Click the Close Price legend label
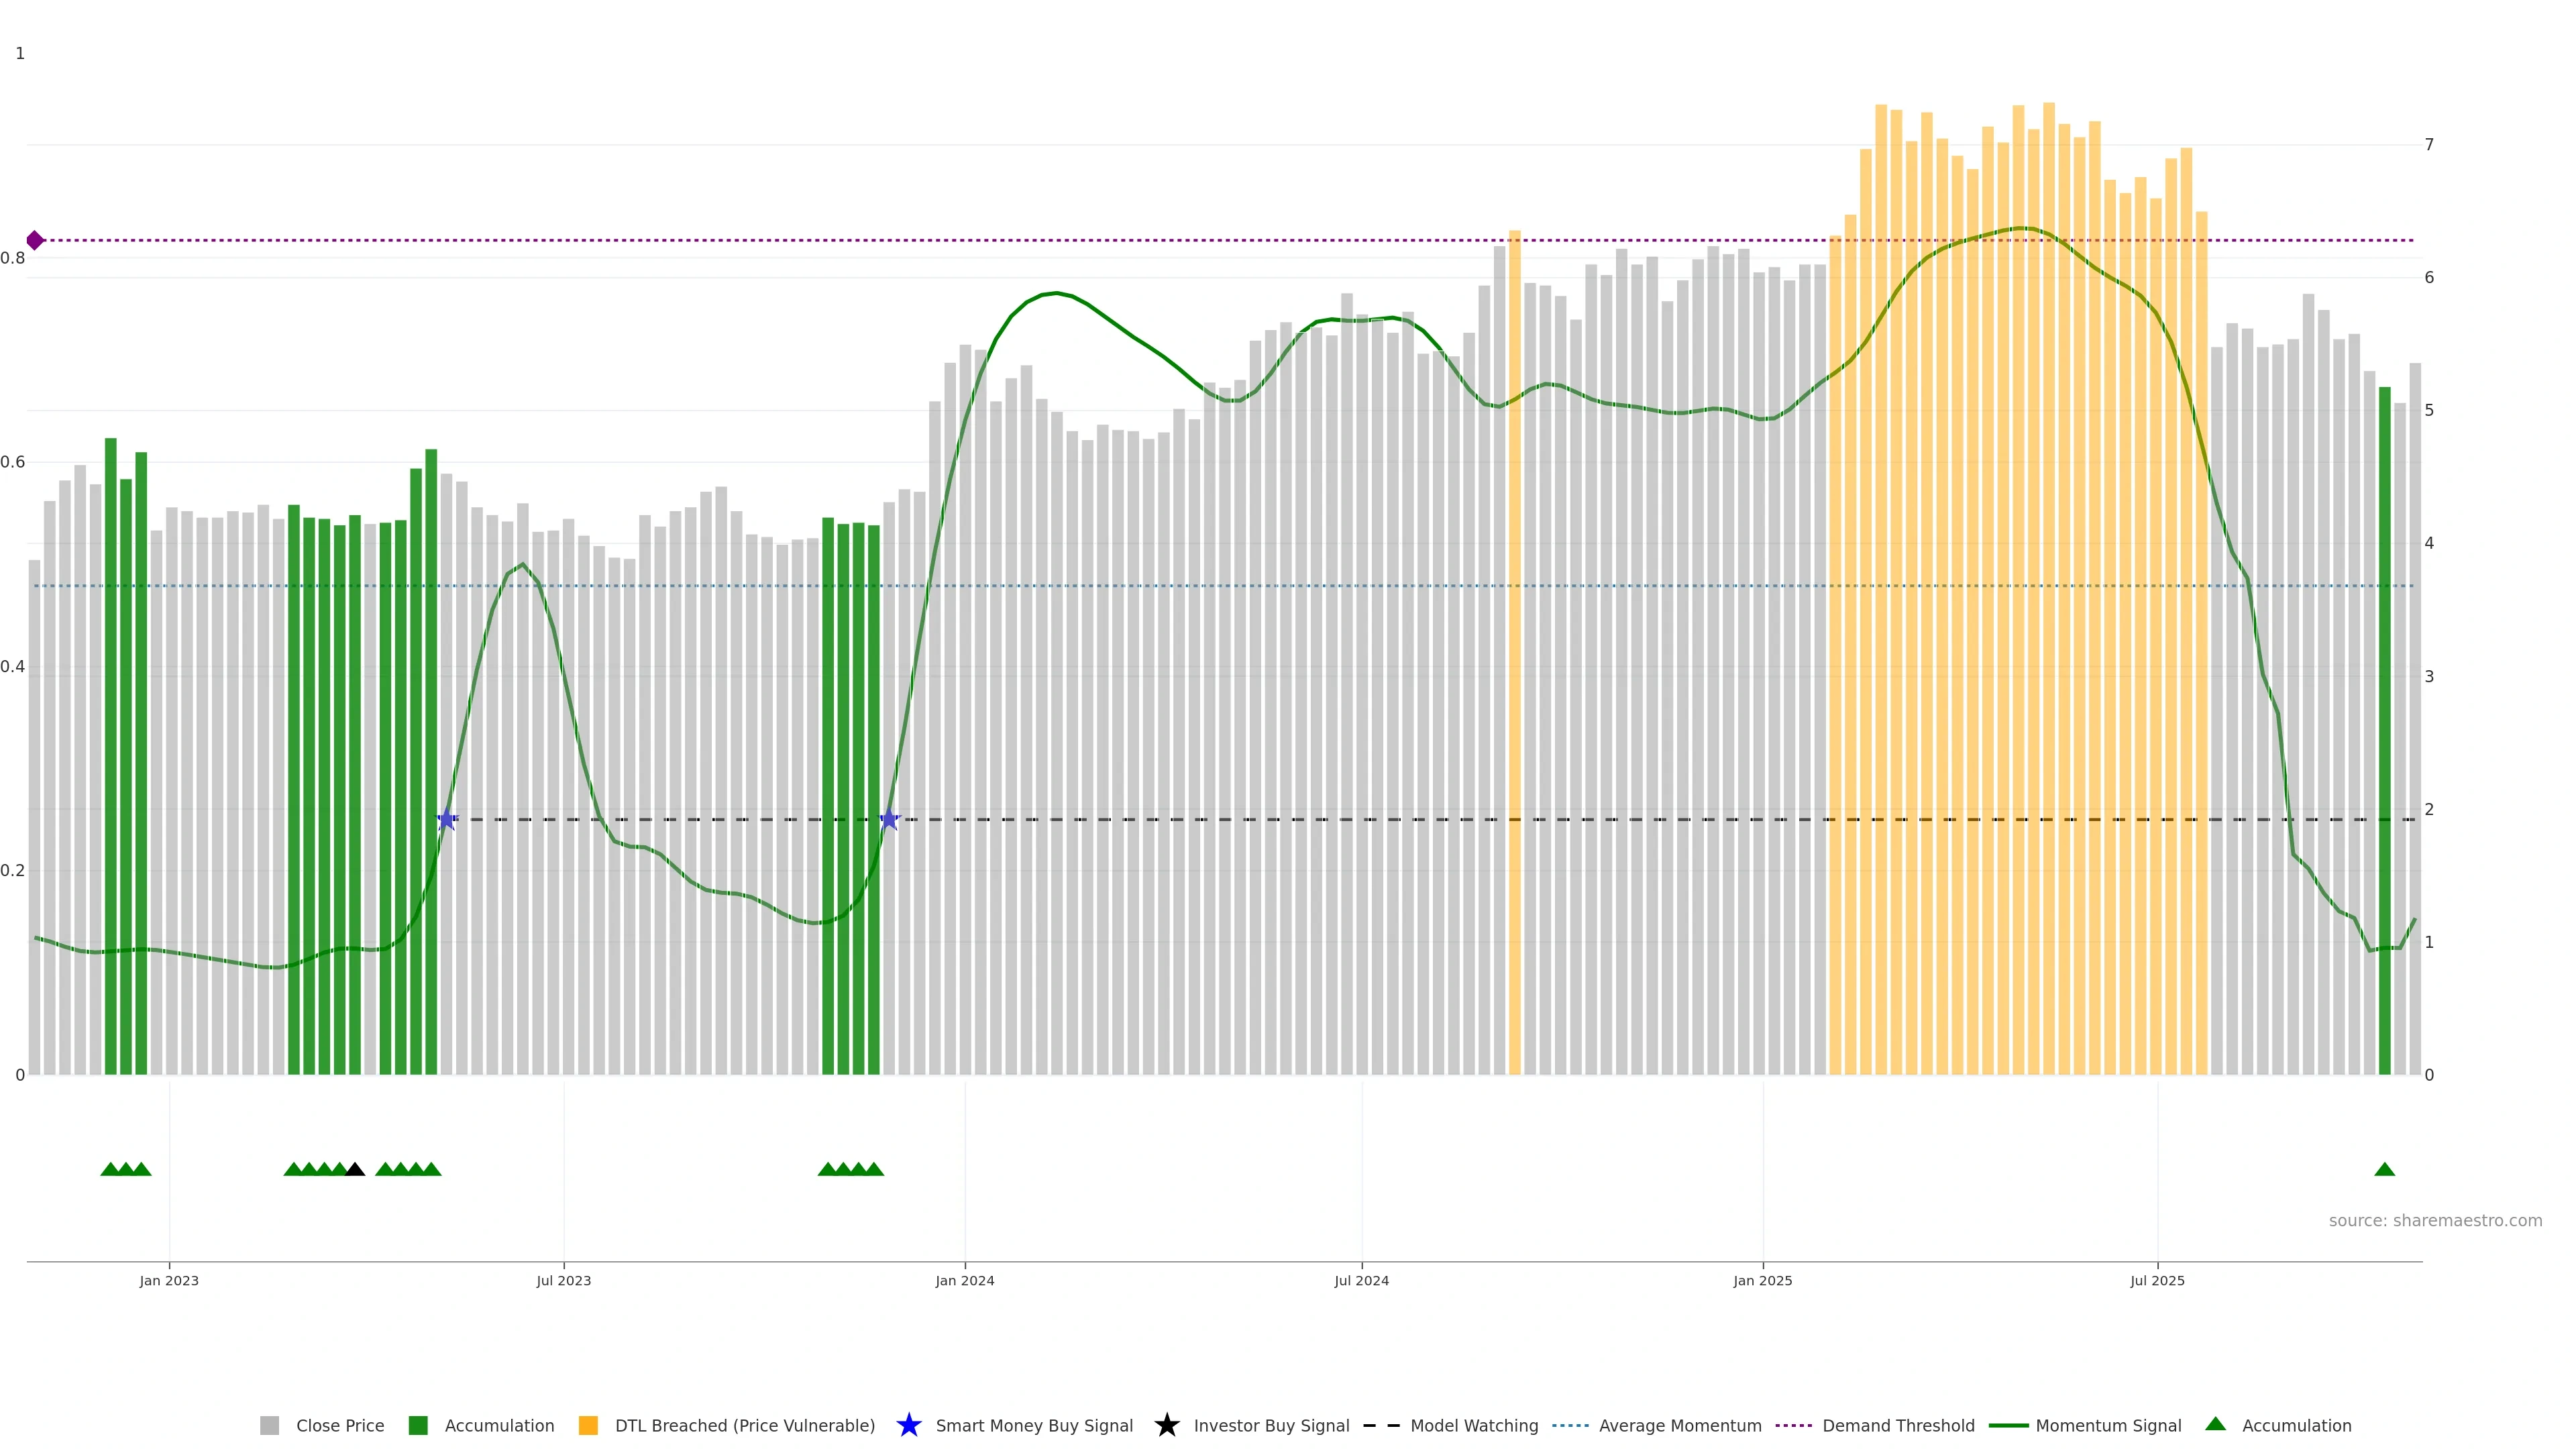Viewport: 2576px width, 1449px height. click(340, 1425)
